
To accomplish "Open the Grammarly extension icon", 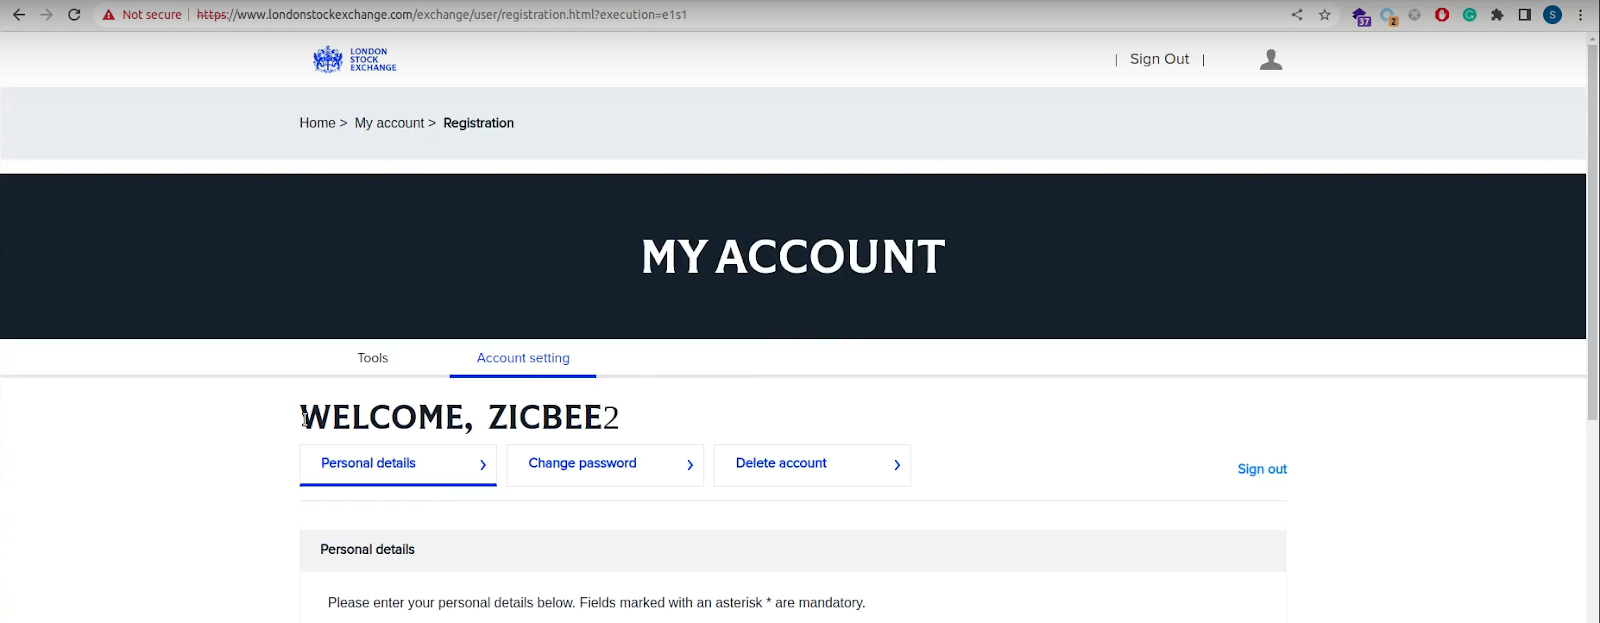I will (x=1469, y=15).
